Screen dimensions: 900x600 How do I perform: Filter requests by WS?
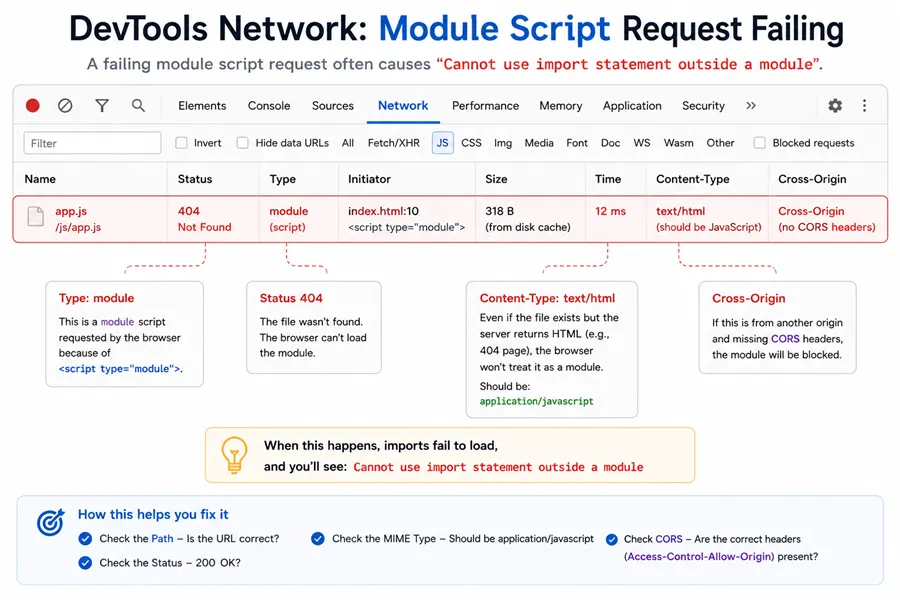click(642, 143)
